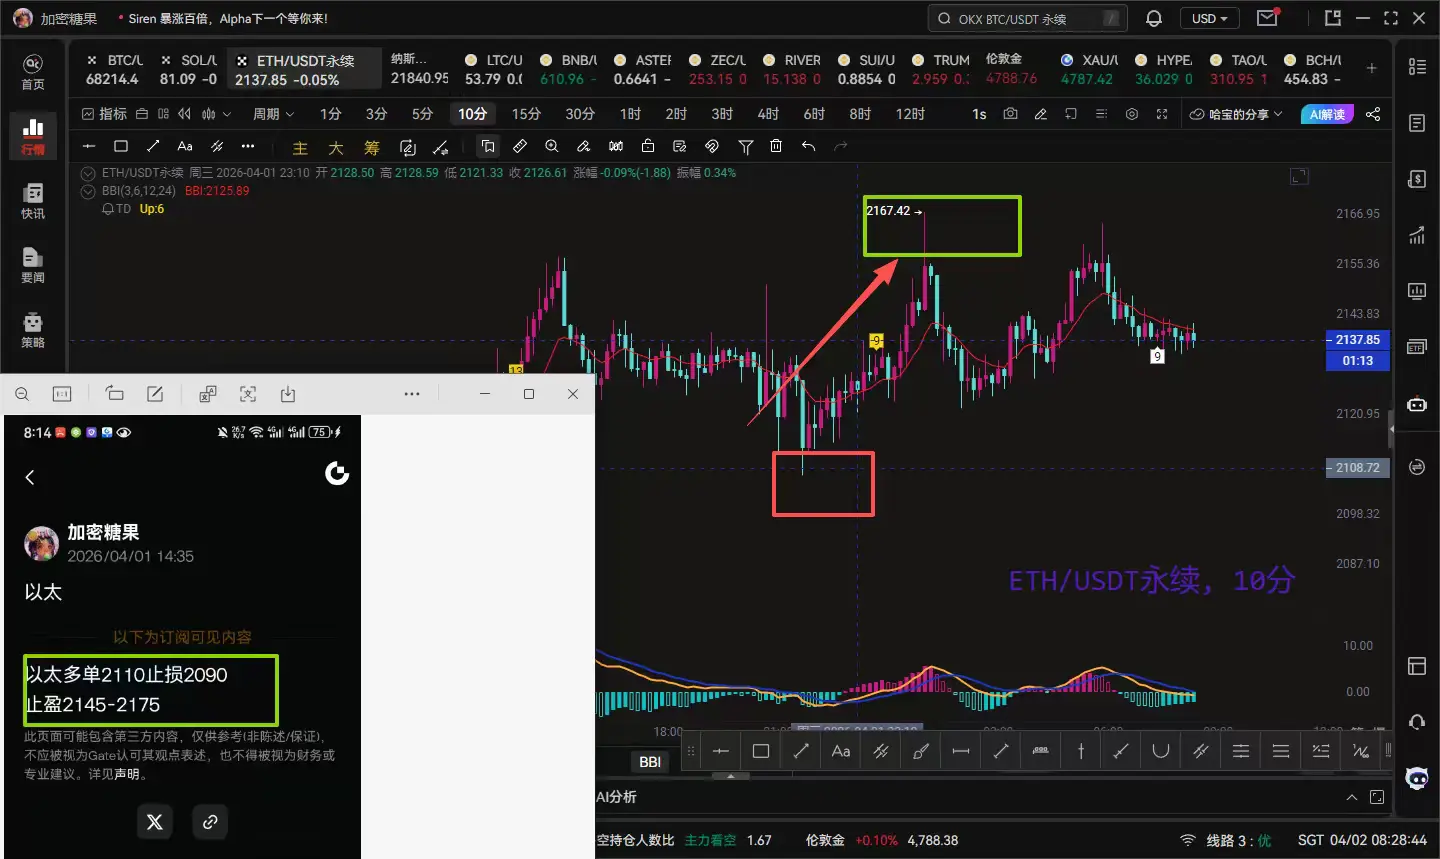
Task: Click the headset support icon in right sidebar
Action: [1417, 722]
